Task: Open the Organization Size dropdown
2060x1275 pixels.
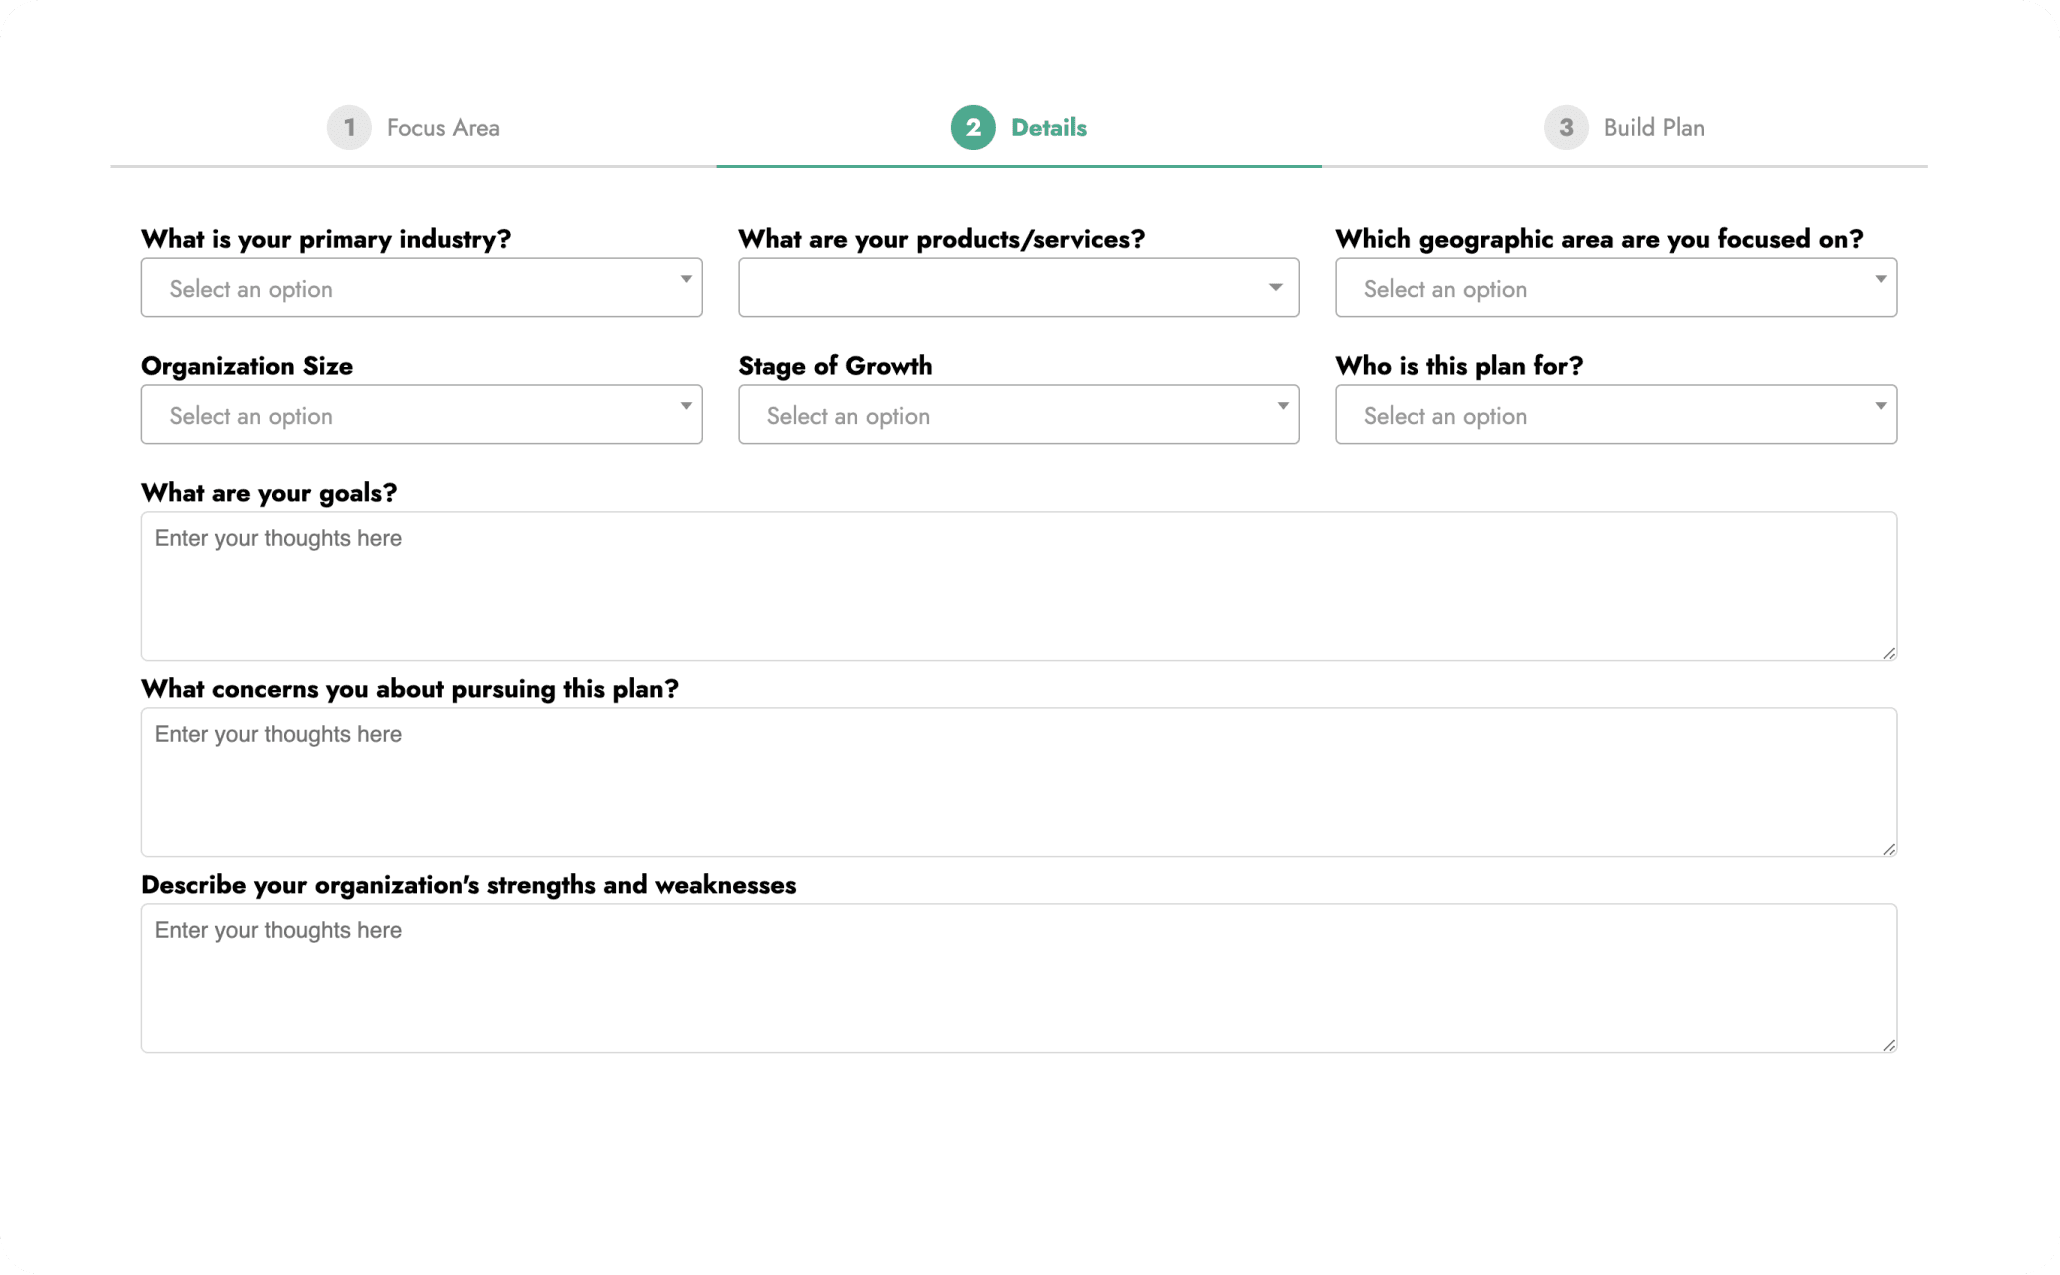Action: tap(420, 415)
